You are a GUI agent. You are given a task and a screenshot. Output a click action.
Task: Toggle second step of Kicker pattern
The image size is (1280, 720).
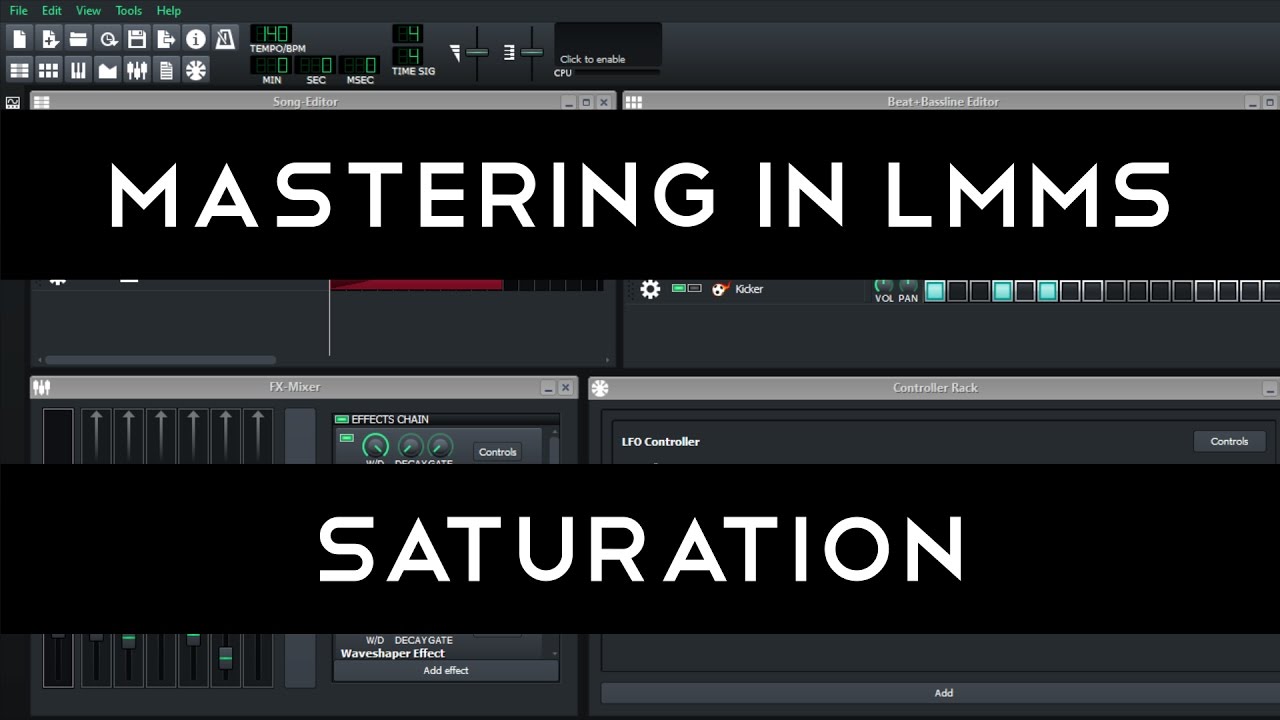pyautogui.click(x=957, y=291)
